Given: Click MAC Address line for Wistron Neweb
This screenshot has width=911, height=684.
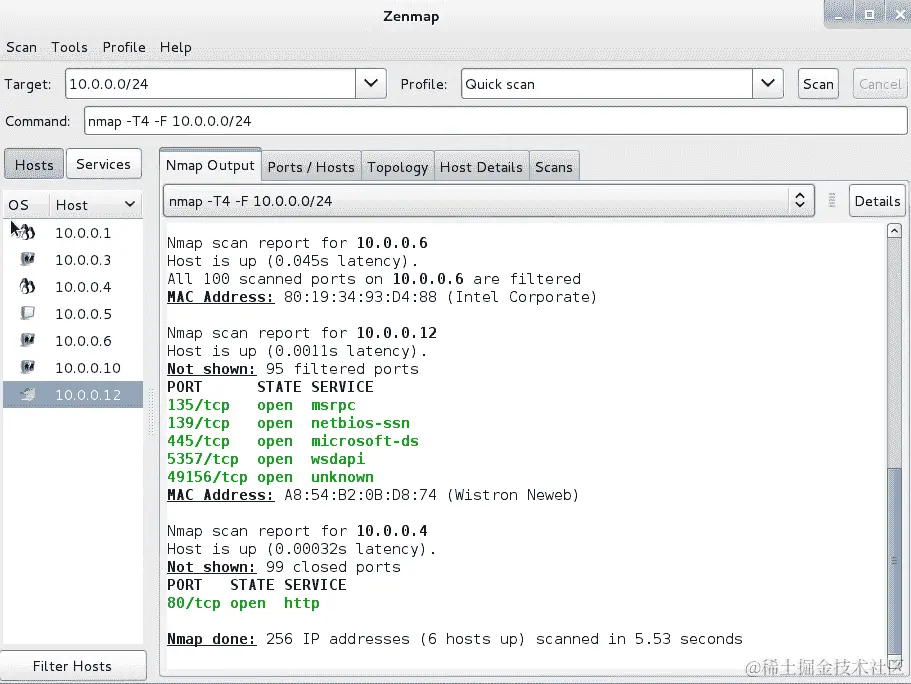Looking at the screenshot, I should (373, 495).
